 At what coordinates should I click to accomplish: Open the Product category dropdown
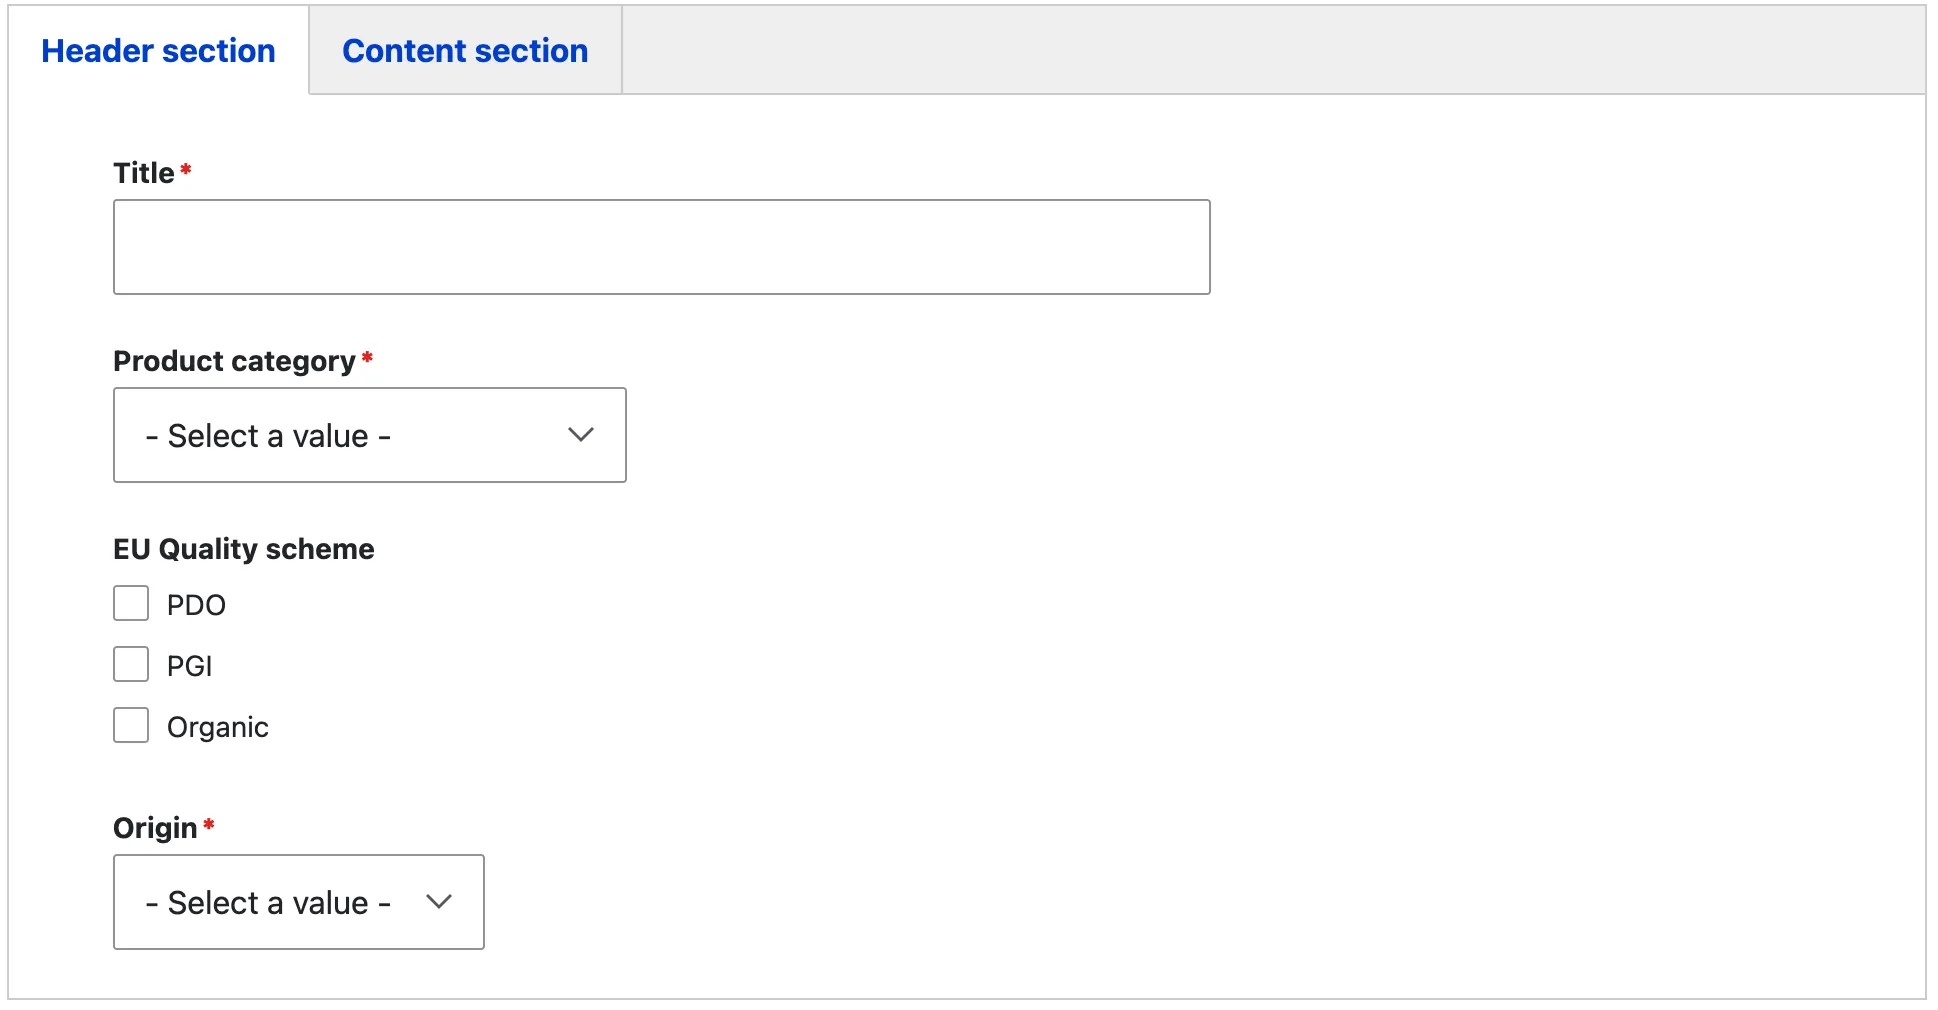pyautogui.click(x=369, y=435)
